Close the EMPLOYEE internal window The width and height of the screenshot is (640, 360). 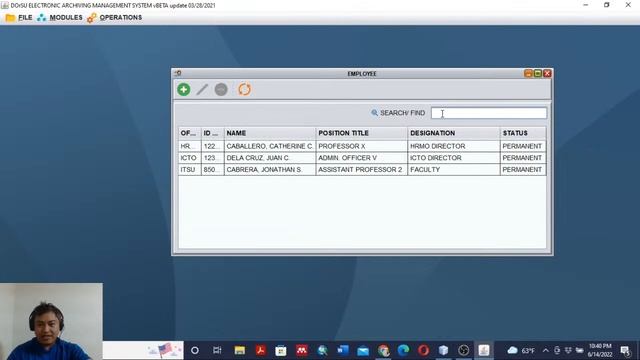(547, 73)
